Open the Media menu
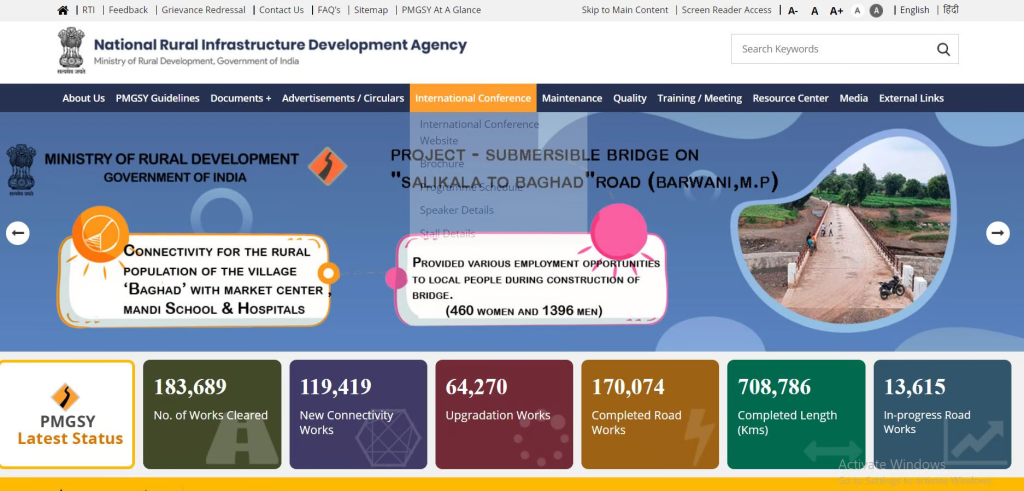 (854, 98)
